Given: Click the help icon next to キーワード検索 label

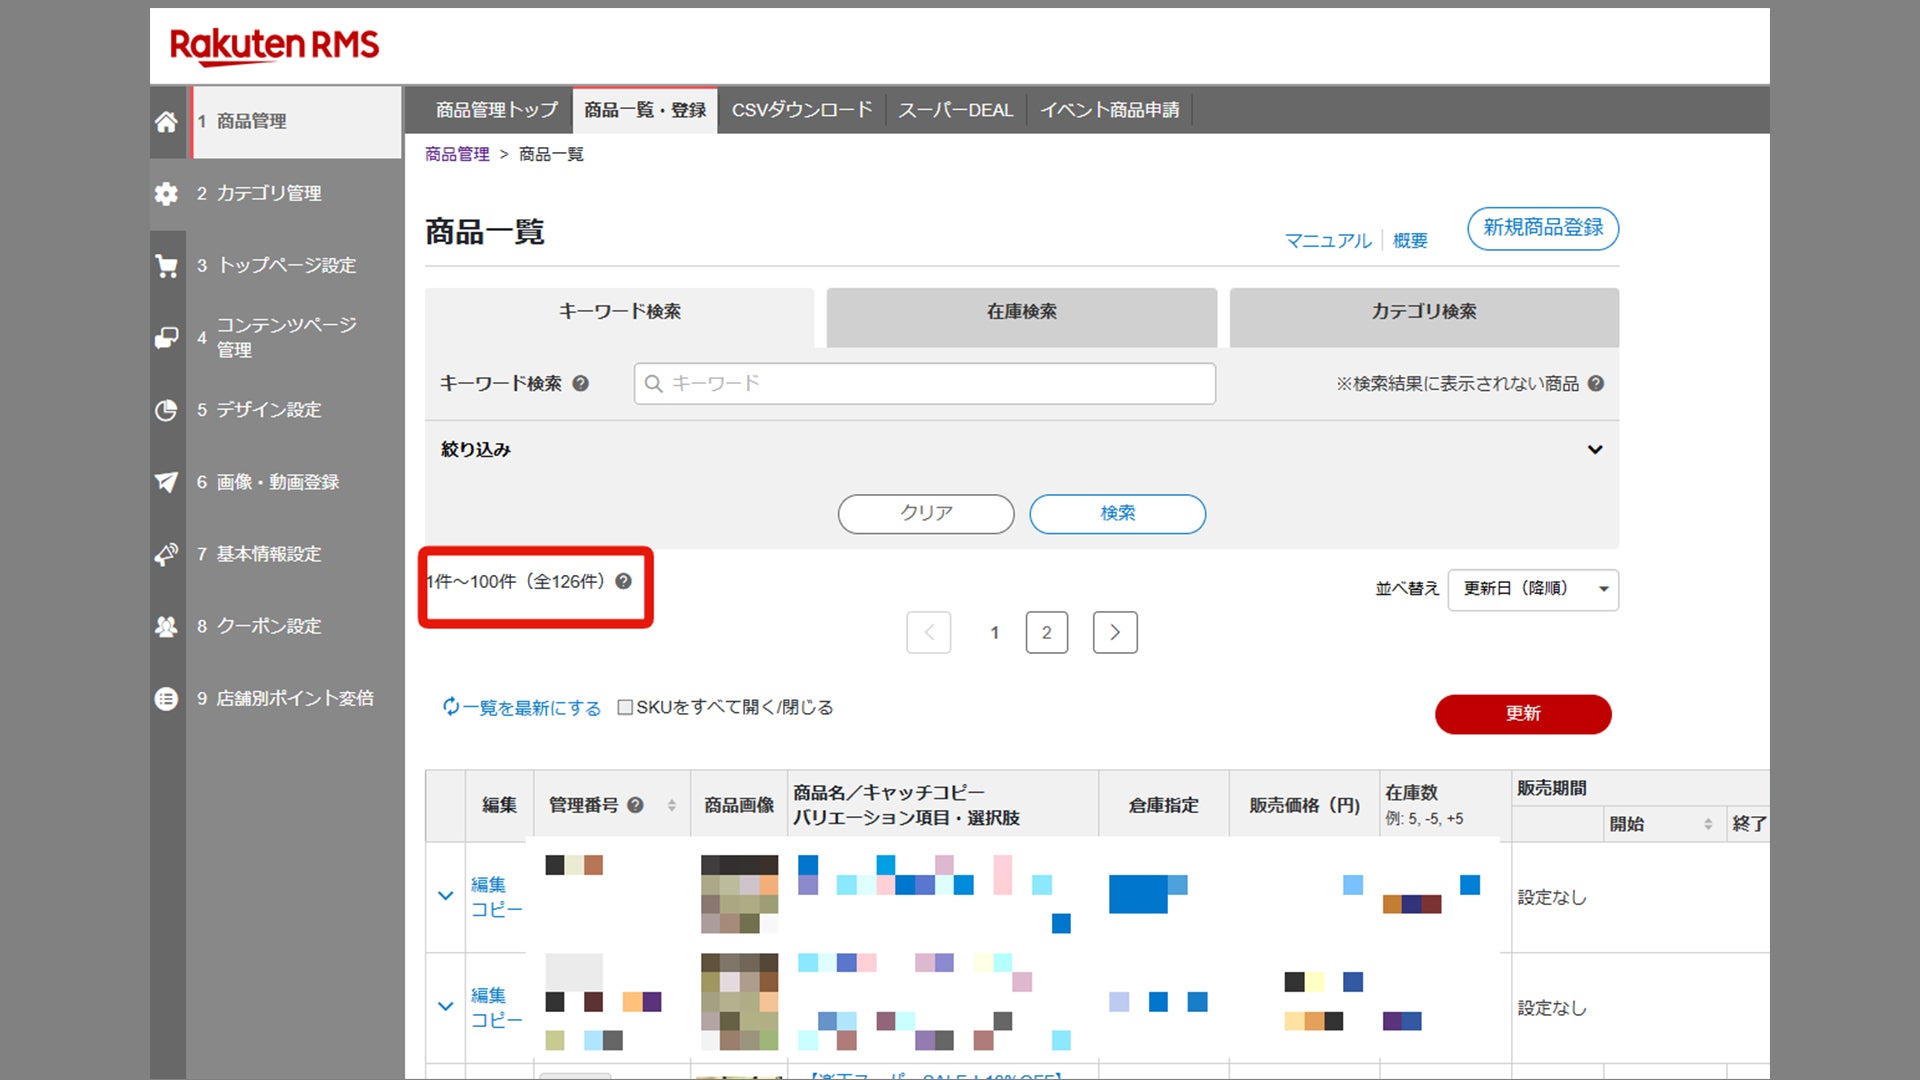Looking at the screenshot, I should (580, 383).
